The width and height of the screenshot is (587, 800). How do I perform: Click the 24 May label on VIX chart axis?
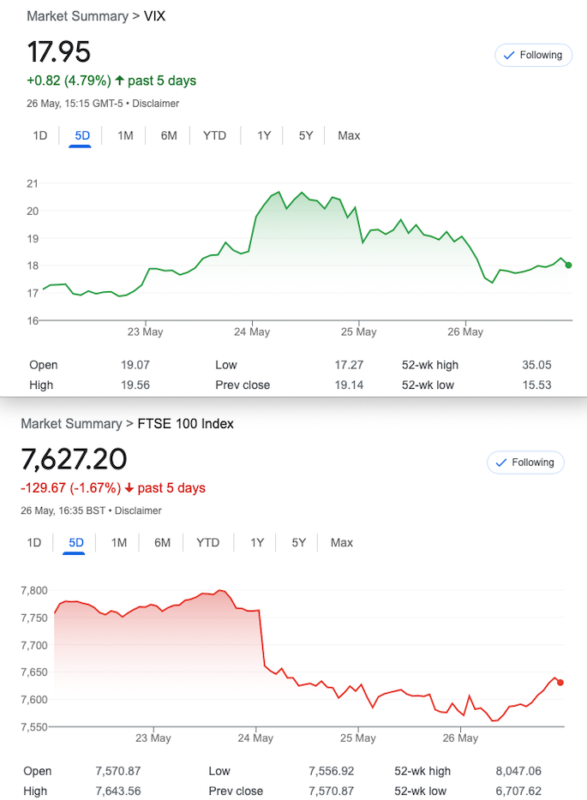click(x=252, y=332)
